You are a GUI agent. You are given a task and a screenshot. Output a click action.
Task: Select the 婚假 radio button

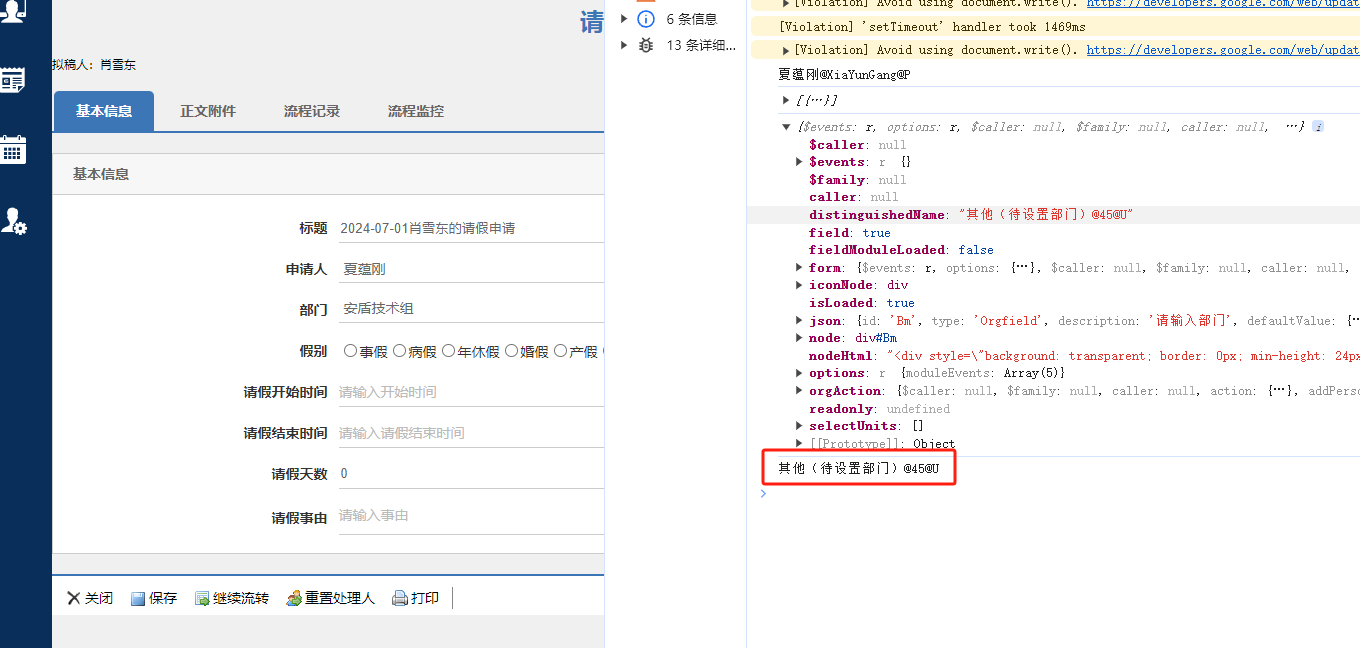click(x=511, y=351)
